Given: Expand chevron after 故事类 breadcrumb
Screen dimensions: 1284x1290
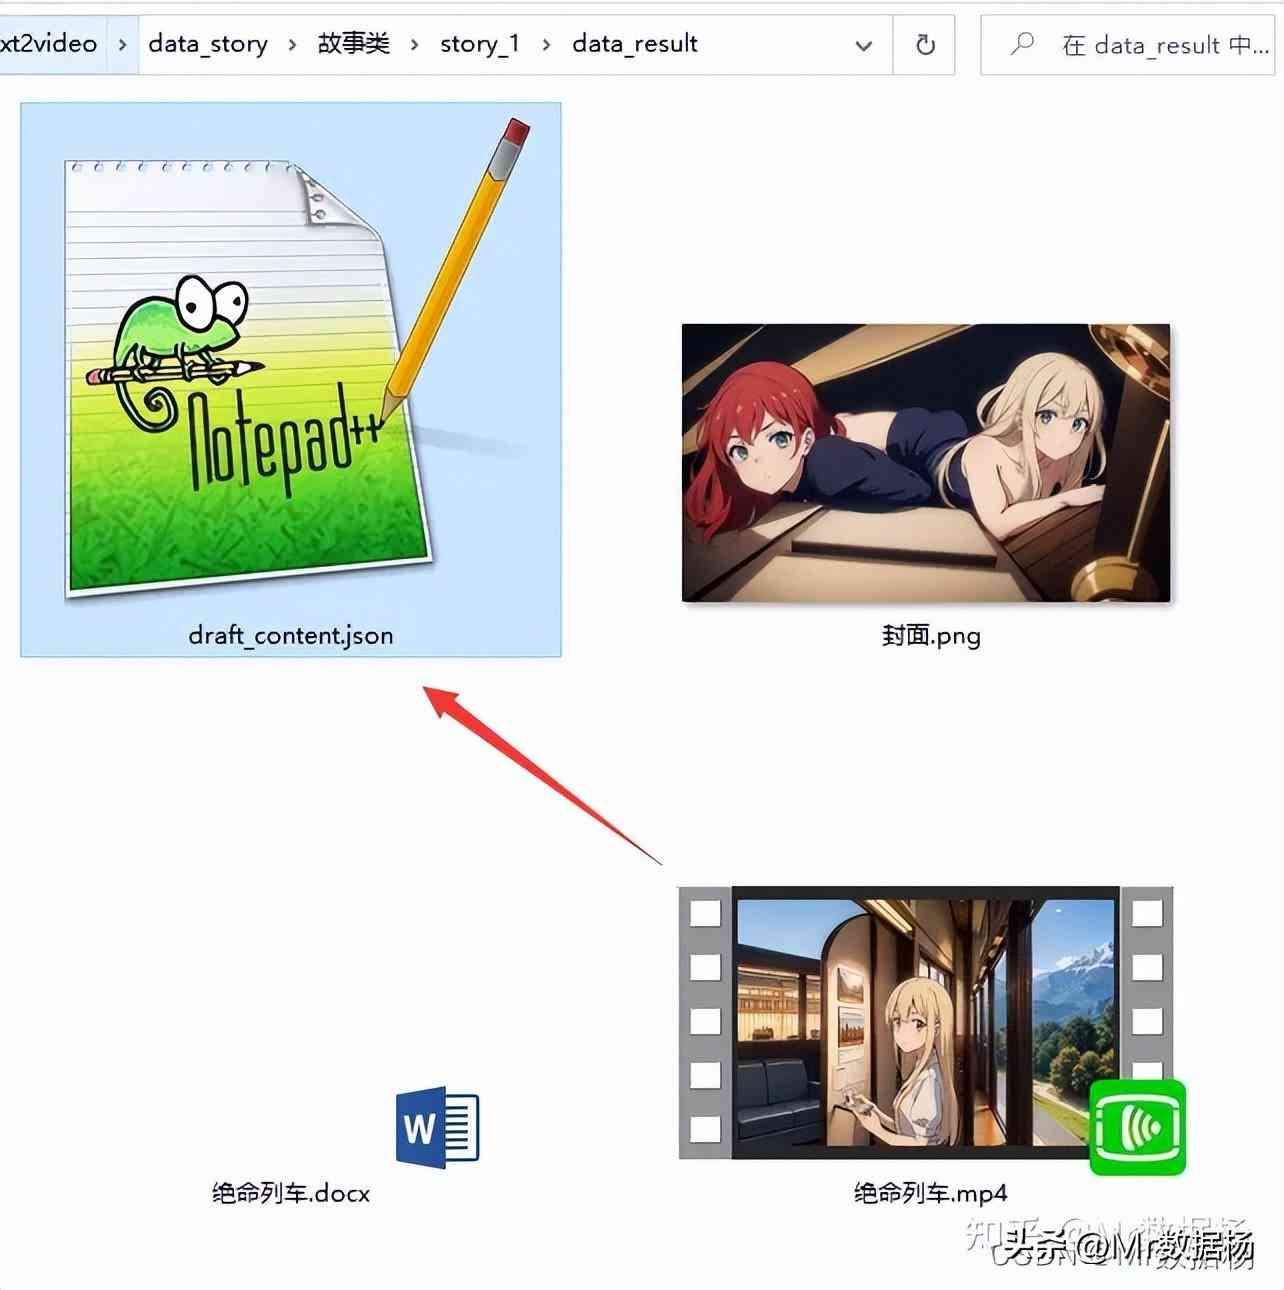Looking at the screenshot, I should coord(414,45).
